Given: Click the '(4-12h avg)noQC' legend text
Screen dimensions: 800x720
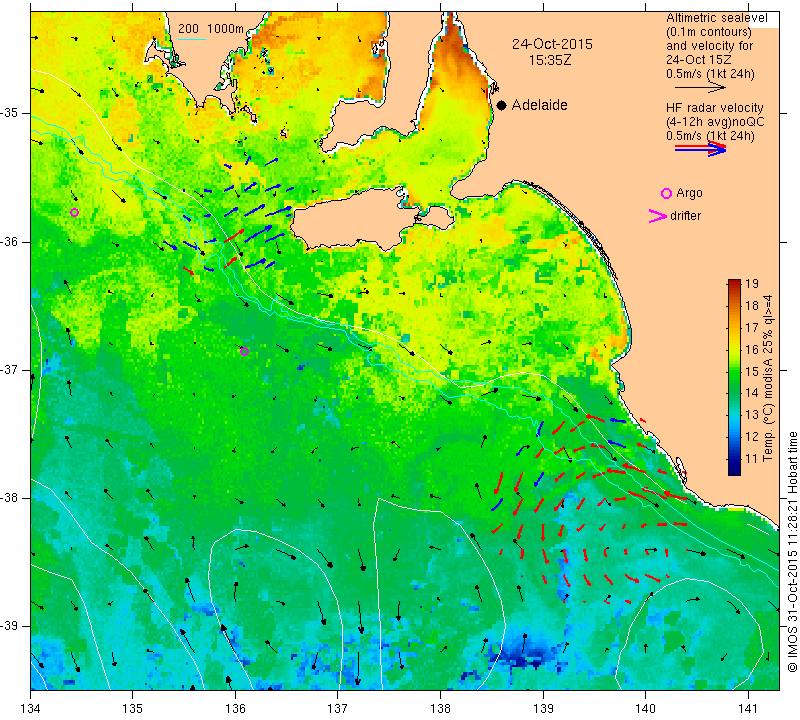Looking at the screenshot, I should tap(715, 122).
